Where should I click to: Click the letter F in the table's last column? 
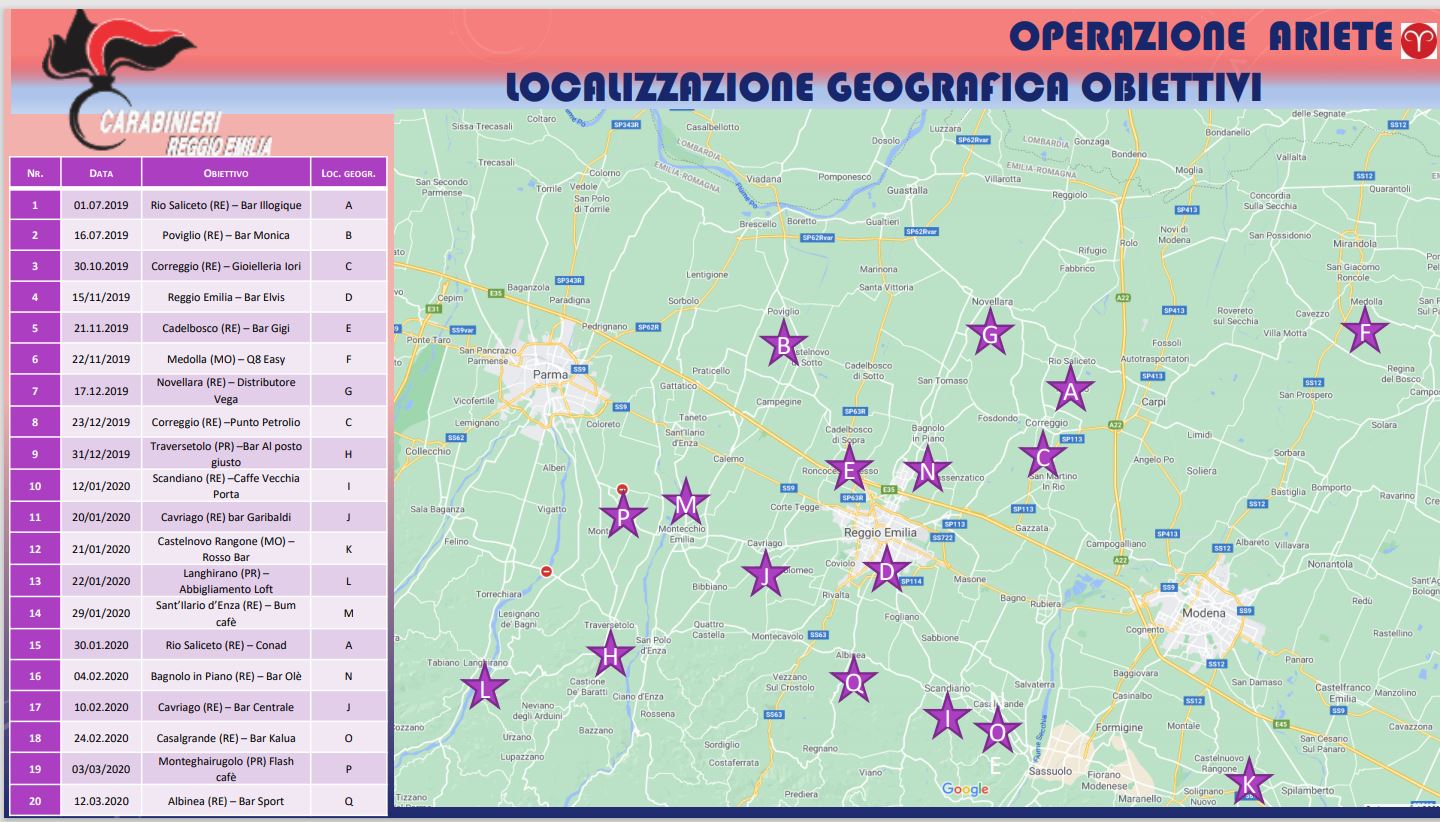point(348,359)
